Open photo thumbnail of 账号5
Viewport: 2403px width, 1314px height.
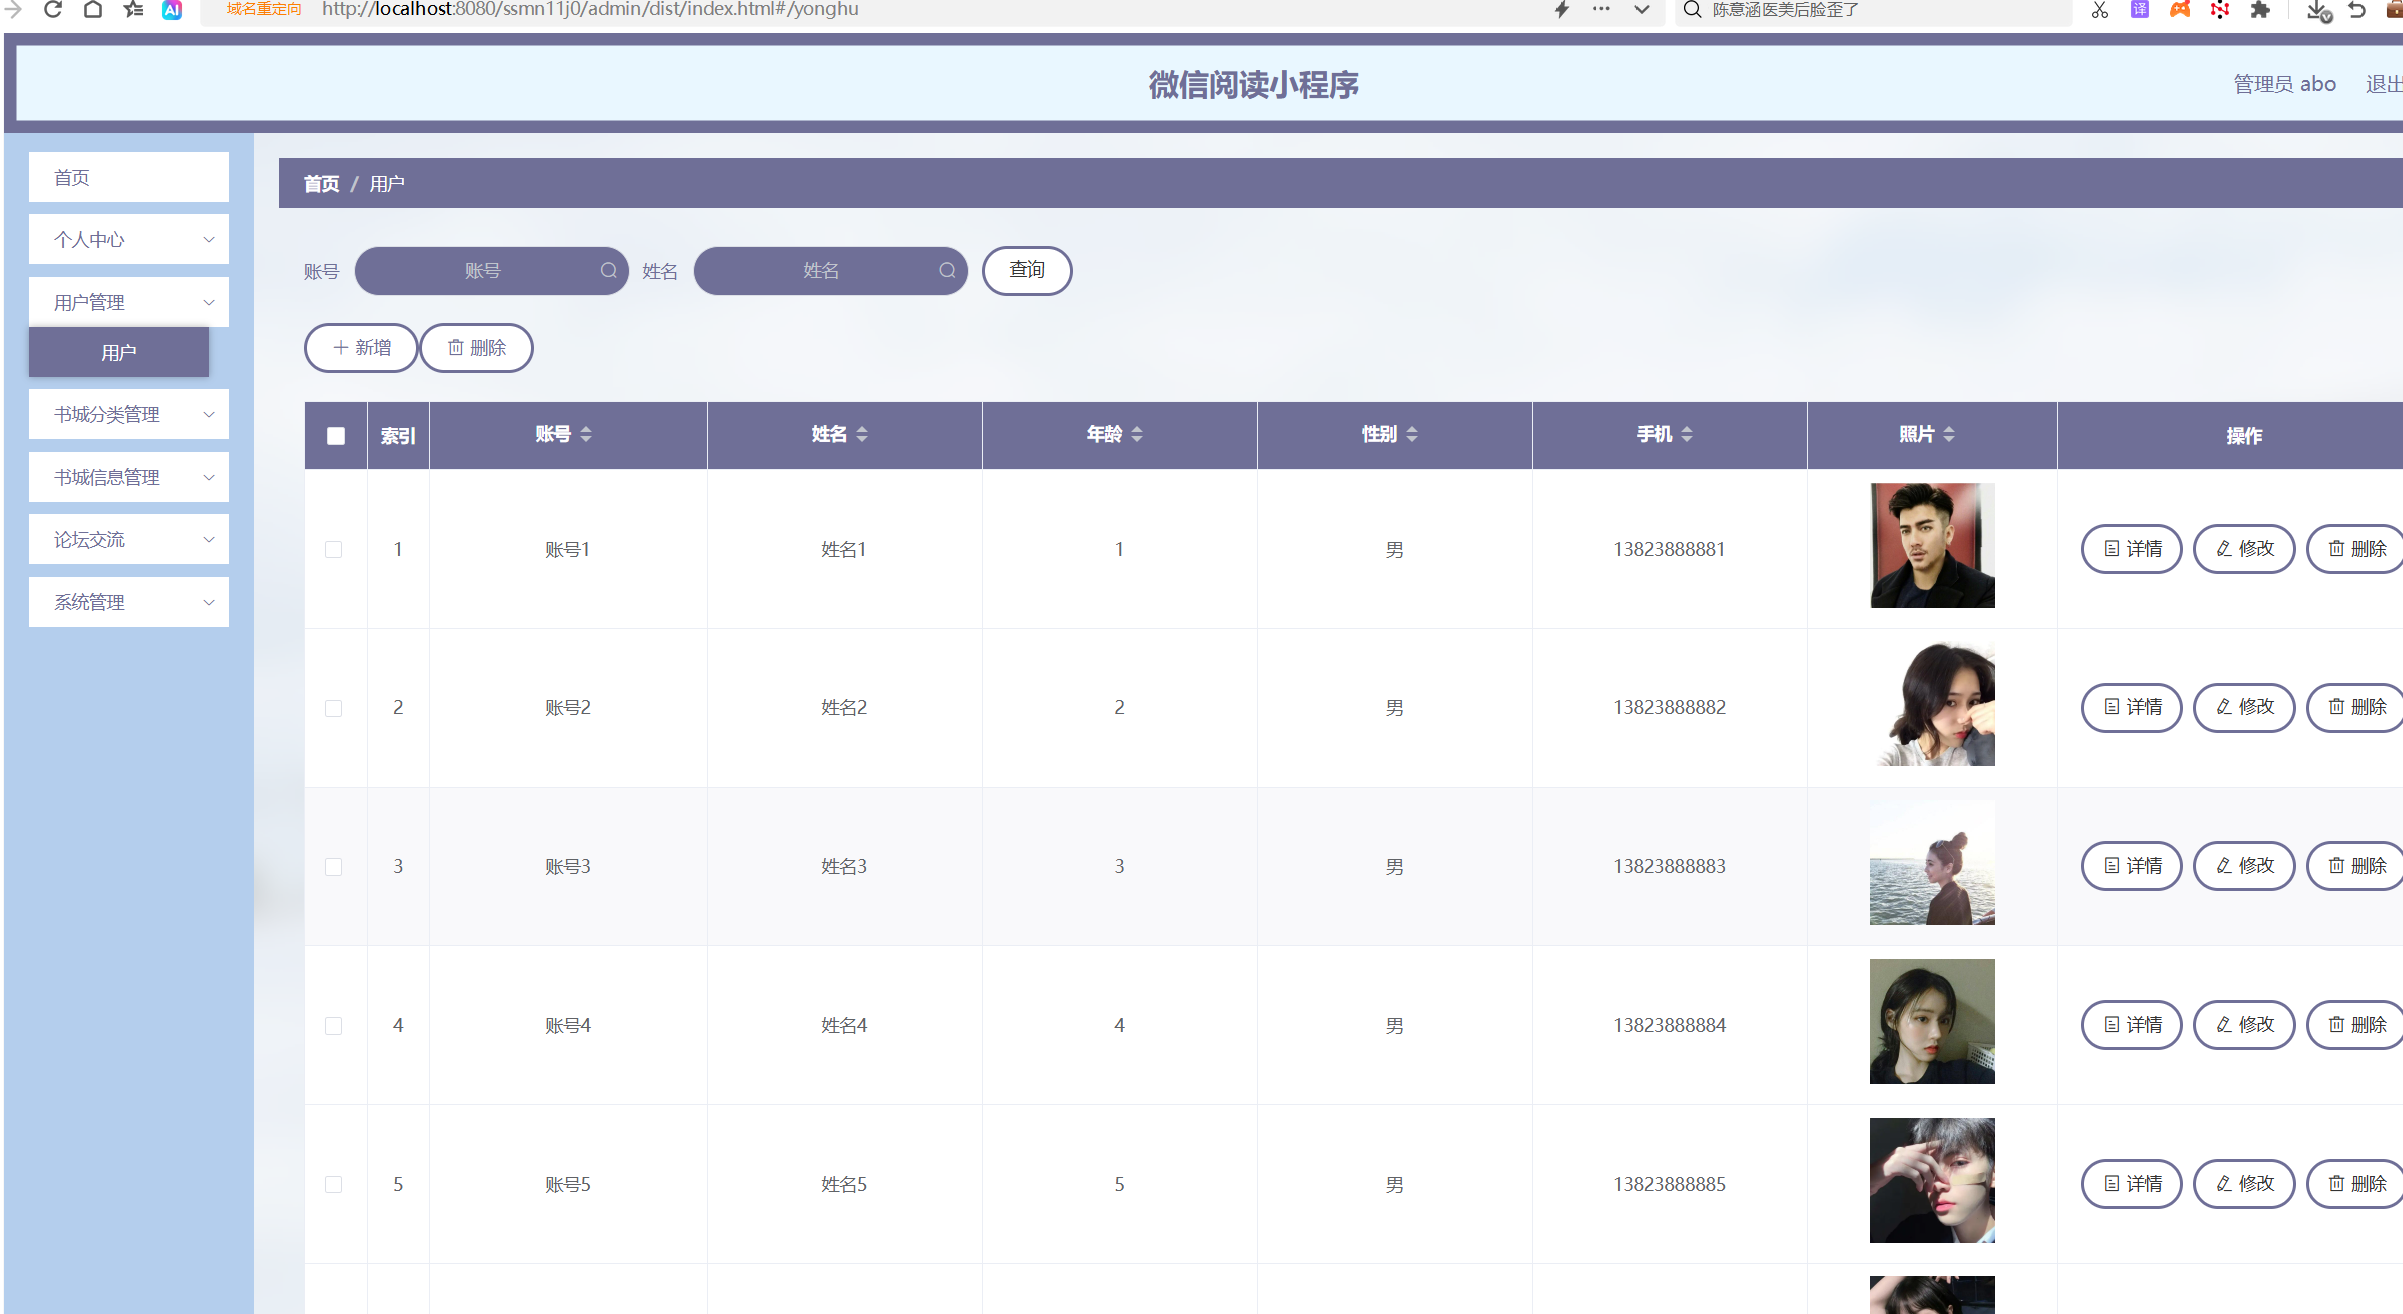click(1932, 1181)
